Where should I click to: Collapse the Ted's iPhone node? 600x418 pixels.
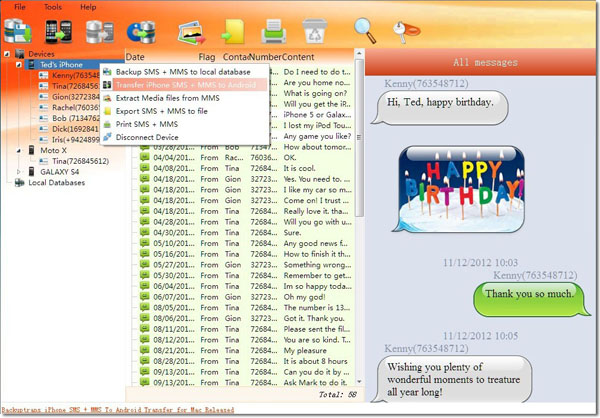coord(19,65)
